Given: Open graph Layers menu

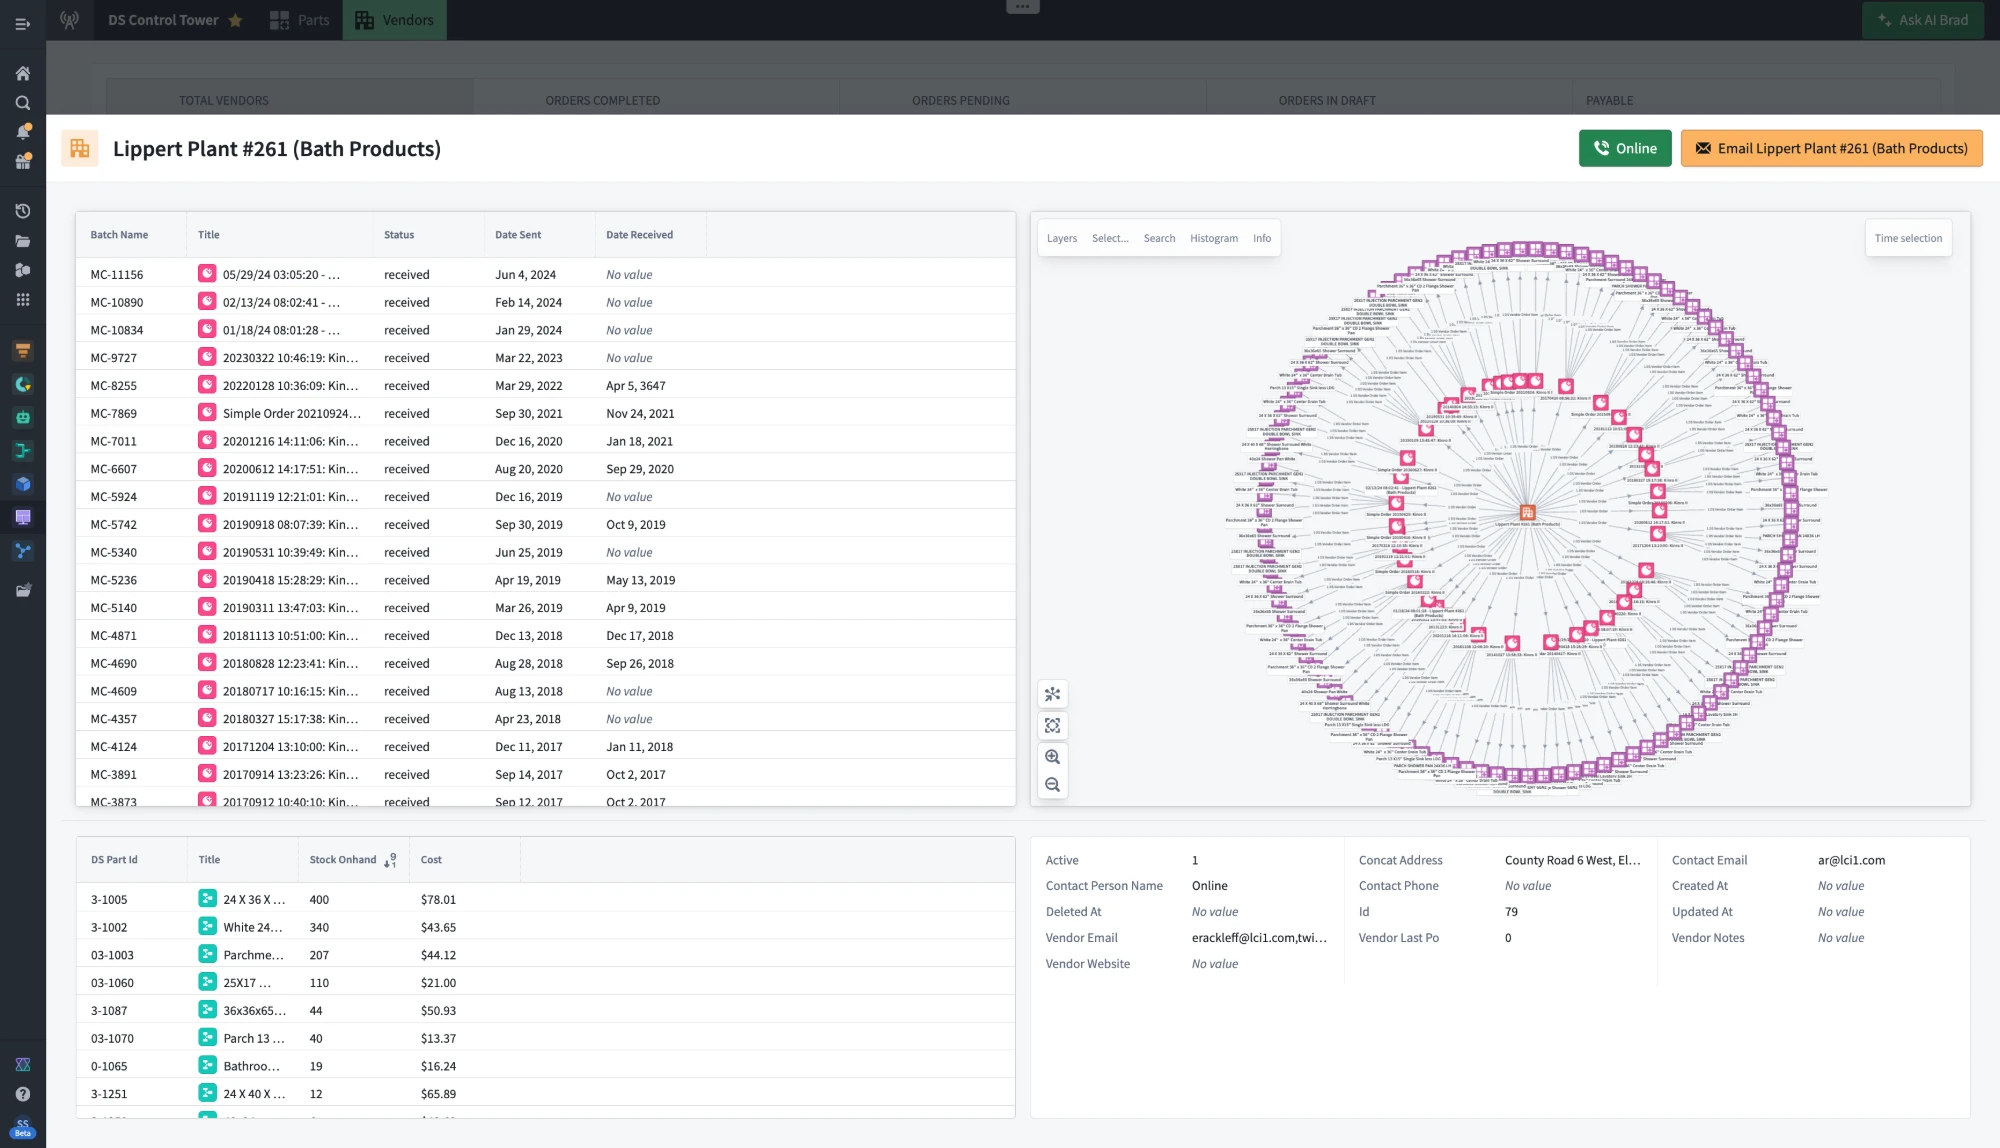Looking at the screenshot, I should tap(1062, 239).
